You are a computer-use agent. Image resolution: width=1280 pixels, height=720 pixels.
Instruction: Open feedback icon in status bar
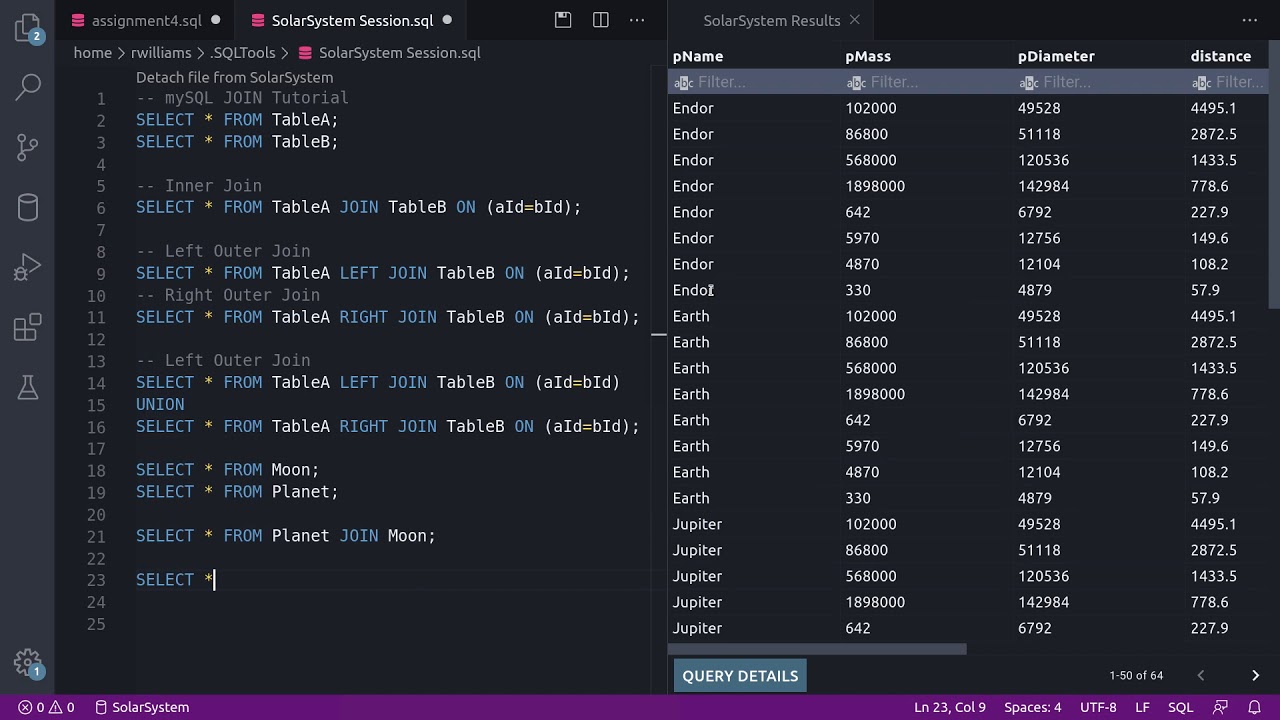click(1220, 707)
